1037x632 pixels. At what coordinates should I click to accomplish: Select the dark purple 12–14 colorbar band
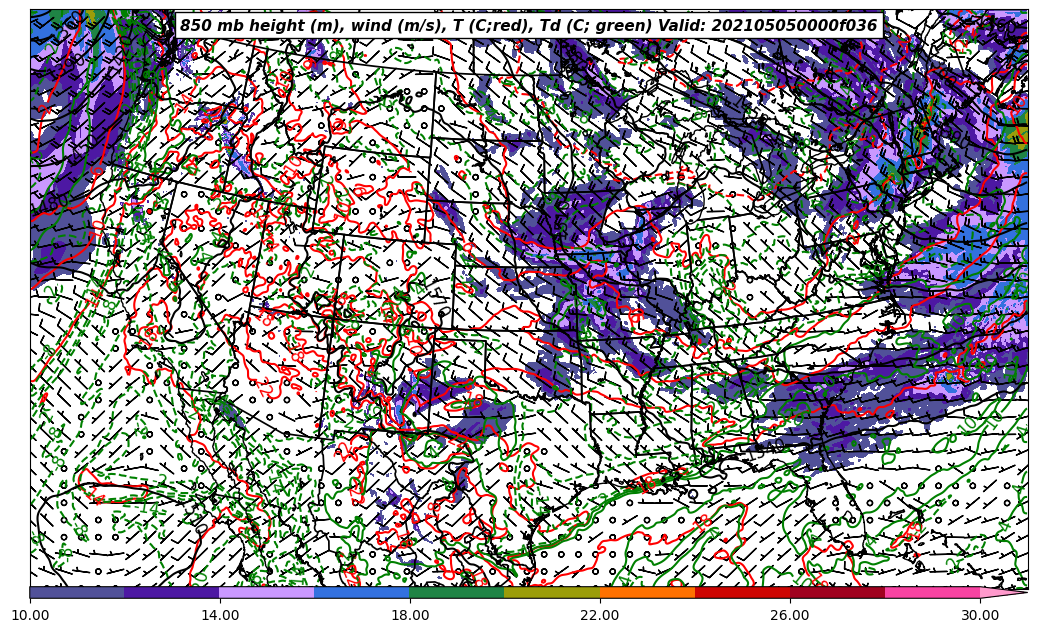tap(172, 592)
